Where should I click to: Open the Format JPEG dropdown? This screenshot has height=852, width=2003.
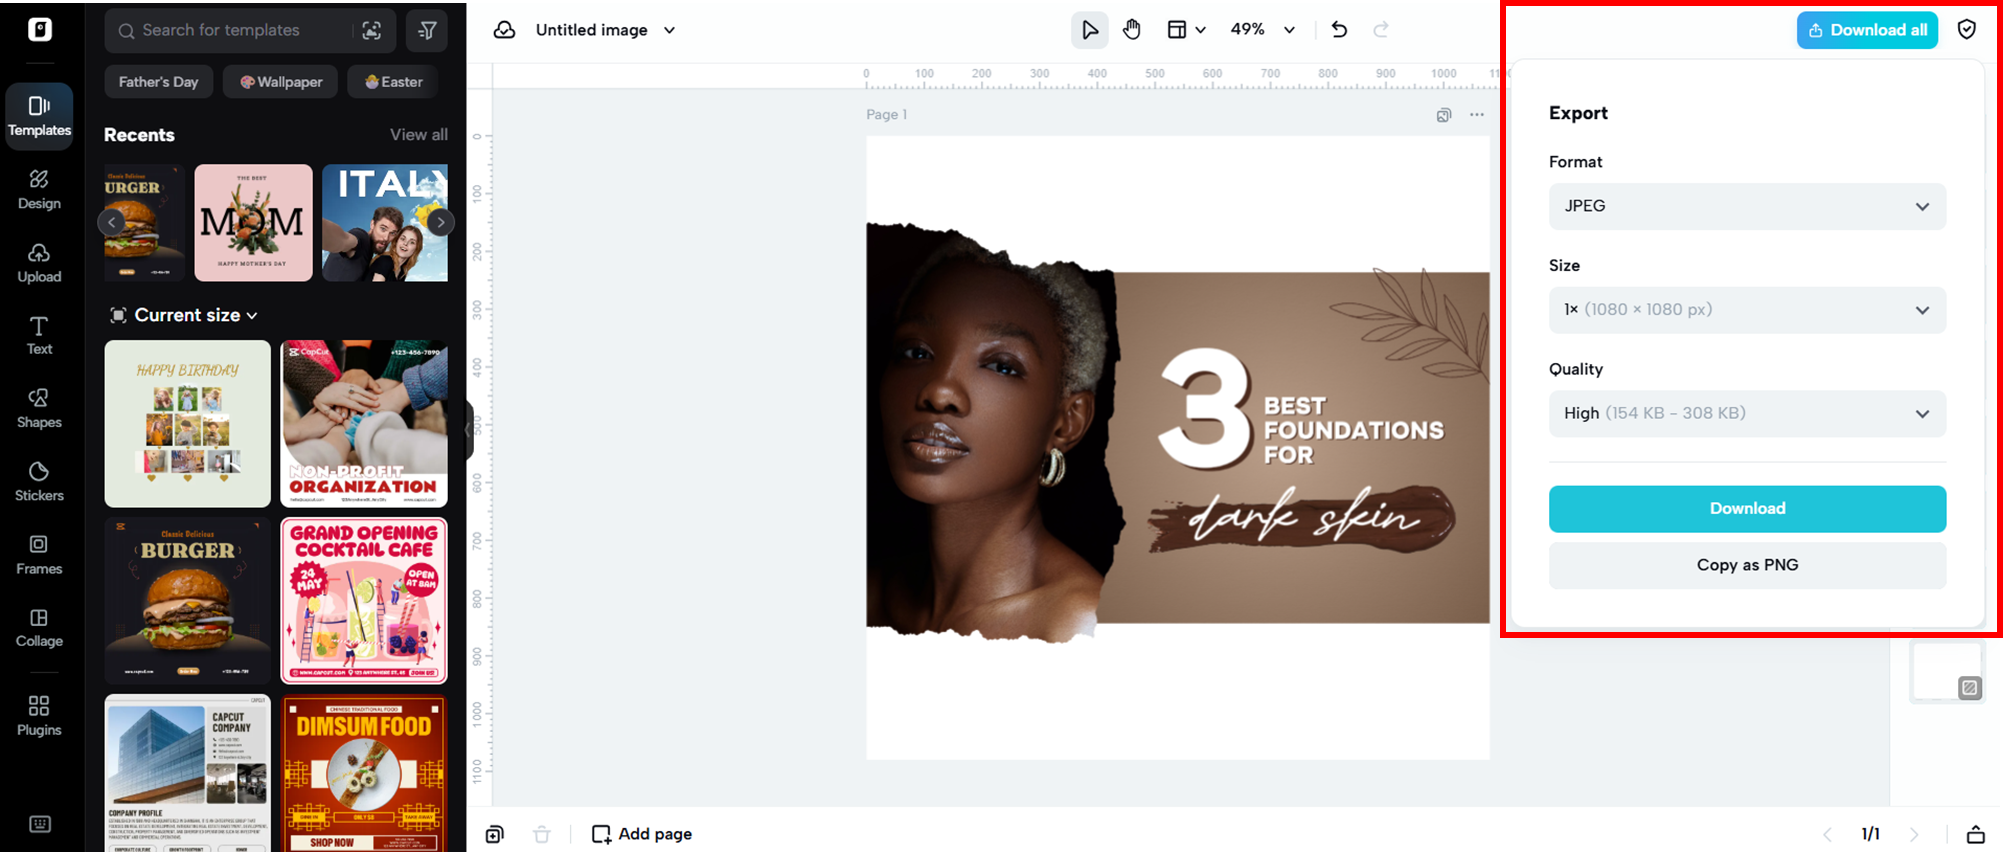(x=1747, y=206)
